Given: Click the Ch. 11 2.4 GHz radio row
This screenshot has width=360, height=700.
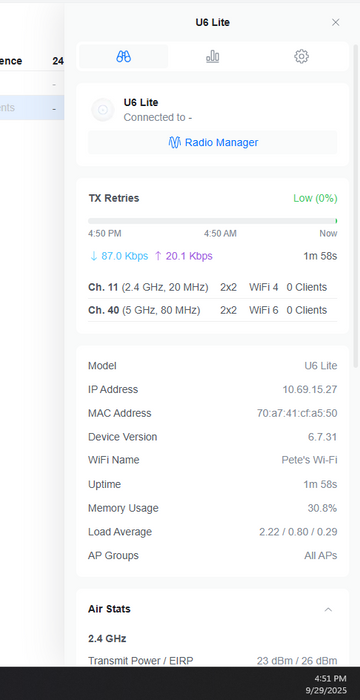Looking at the screenshot, I should (213, 288).
